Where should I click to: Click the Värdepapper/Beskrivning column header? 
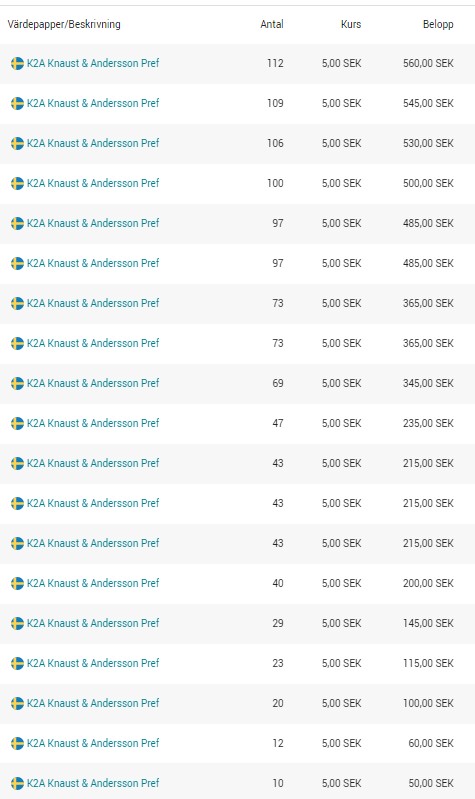[64, 24]
